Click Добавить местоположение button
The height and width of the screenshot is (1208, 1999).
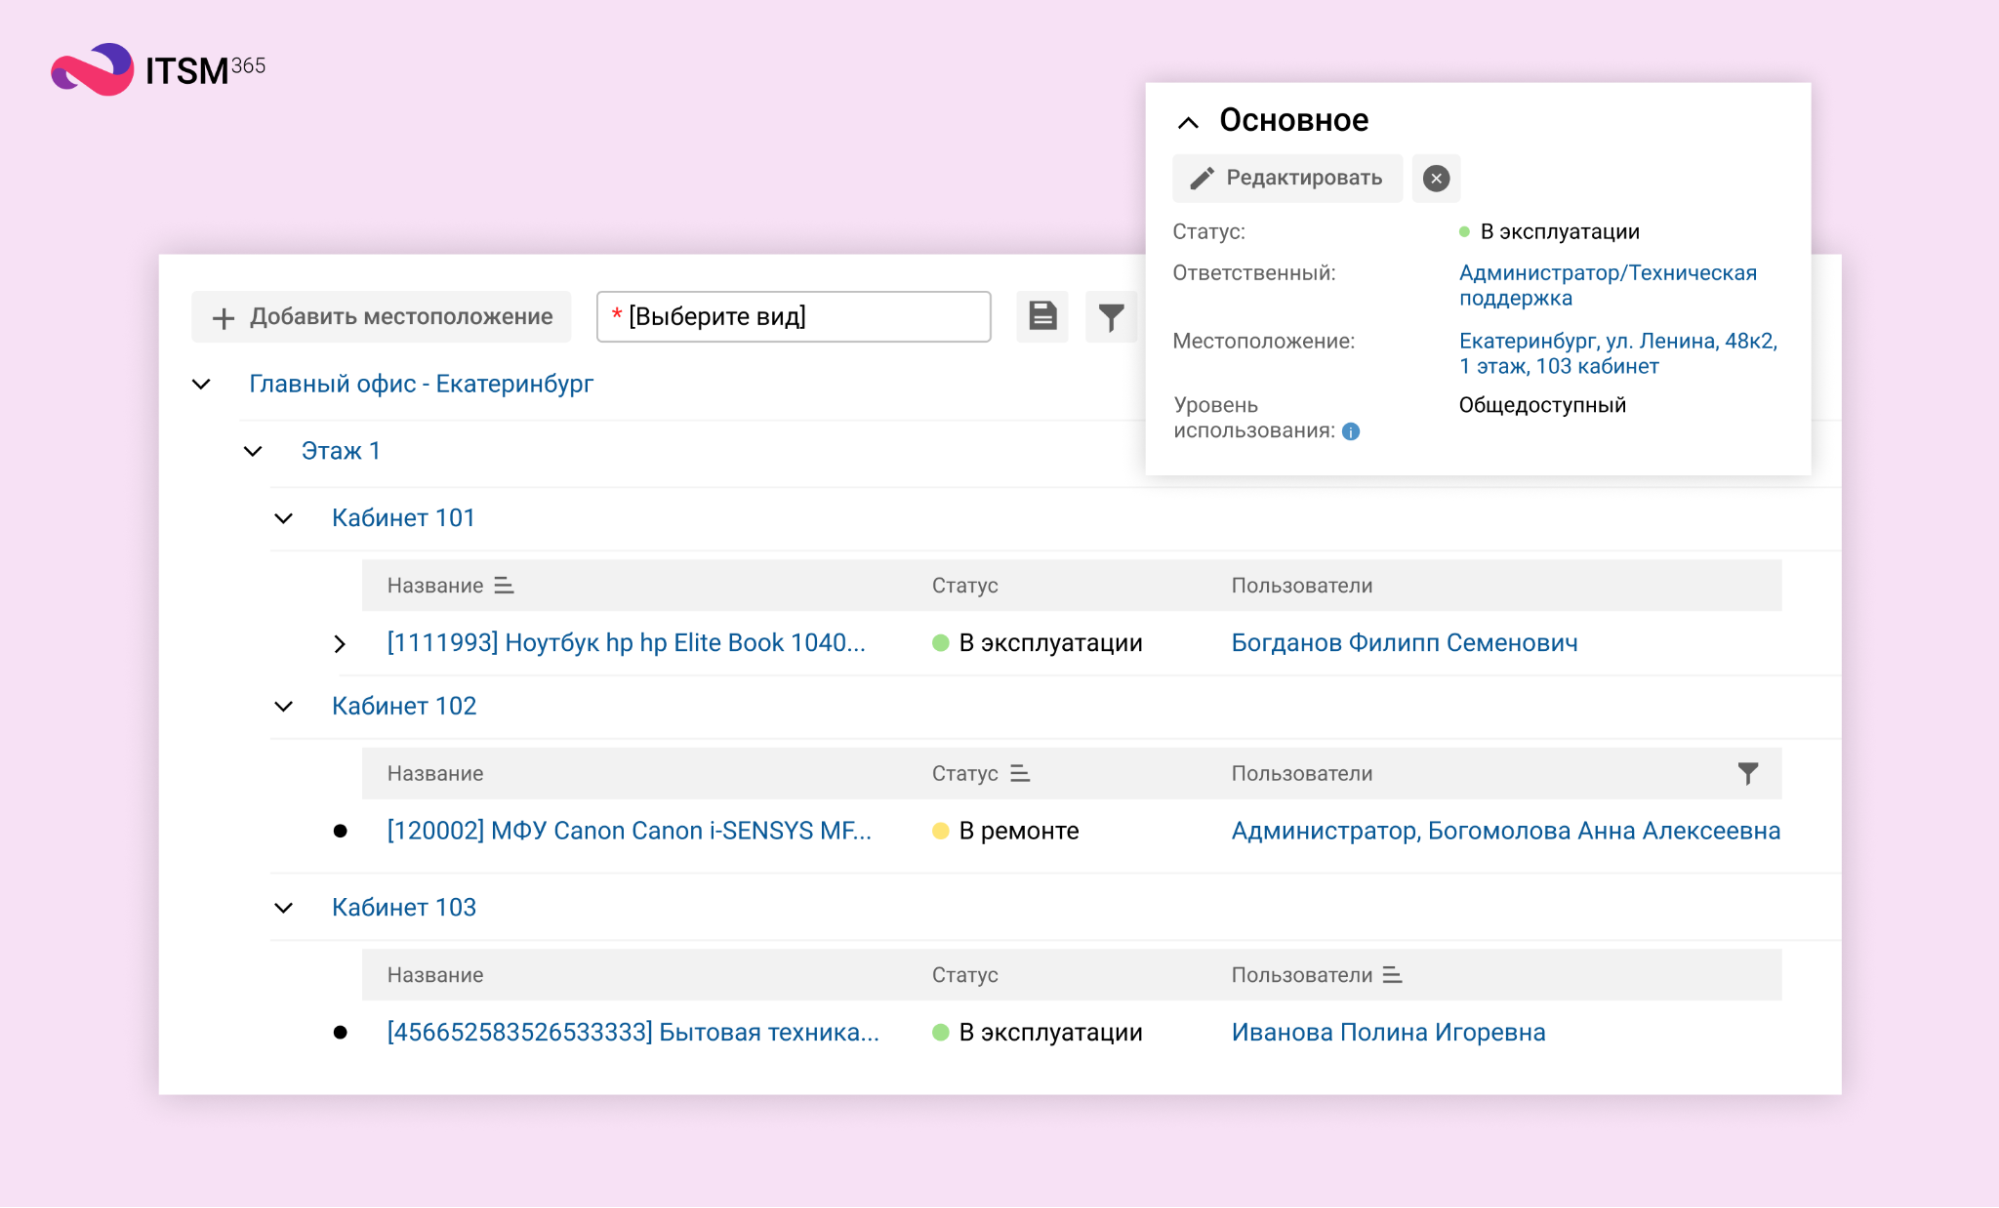(x=381, y=316)
